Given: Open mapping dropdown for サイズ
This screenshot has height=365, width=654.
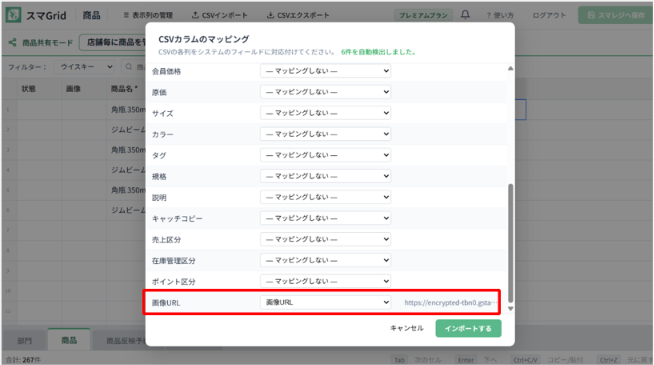Looking at the screenshot, I should 325,113.
